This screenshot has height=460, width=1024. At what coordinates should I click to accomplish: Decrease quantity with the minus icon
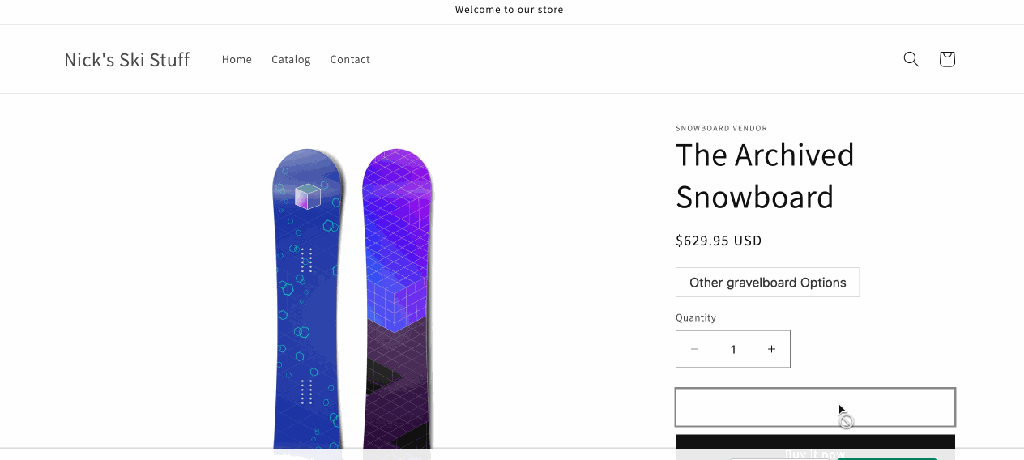coord(695,349)
